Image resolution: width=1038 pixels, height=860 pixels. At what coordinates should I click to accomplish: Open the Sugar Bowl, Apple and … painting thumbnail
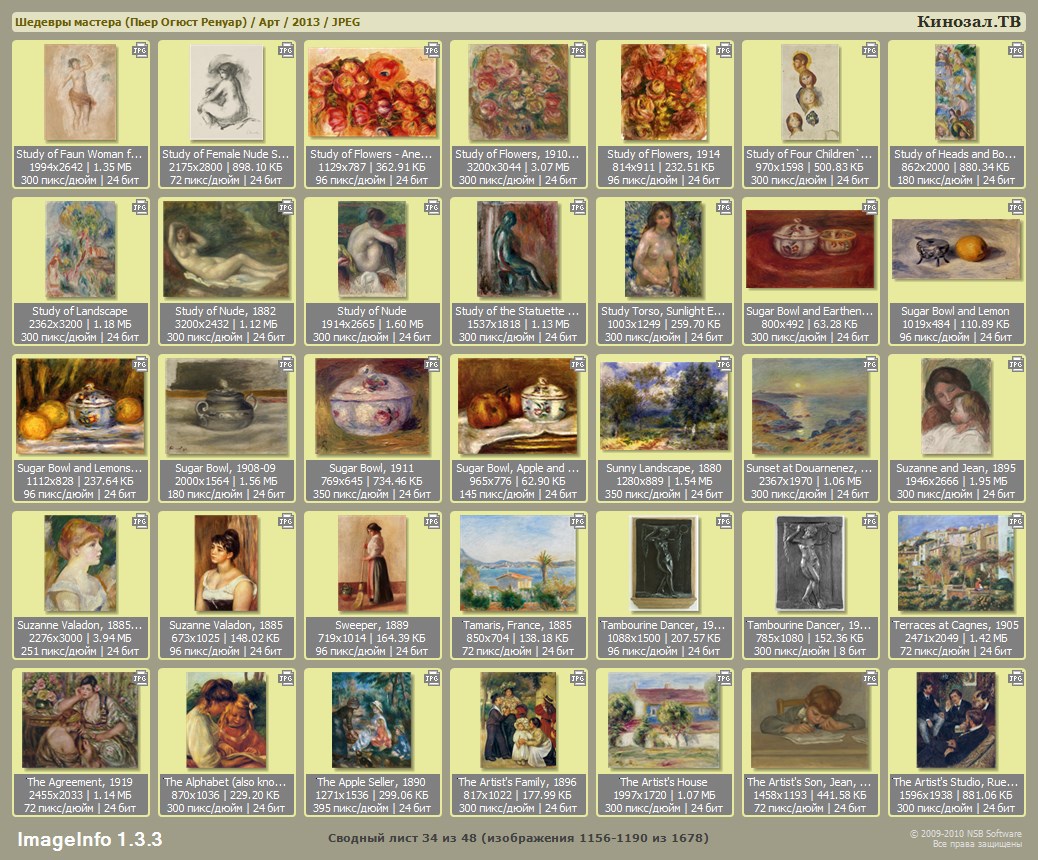click(518, 406)
